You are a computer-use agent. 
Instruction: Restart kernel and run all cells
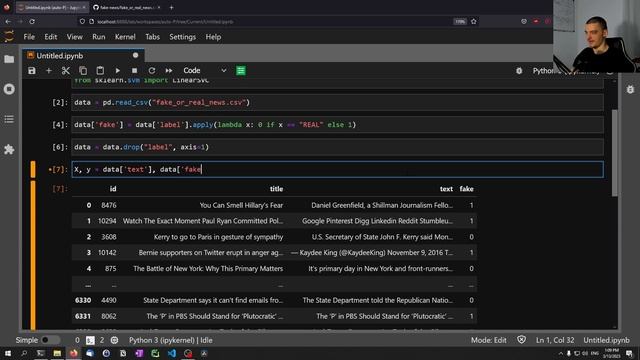169,71
